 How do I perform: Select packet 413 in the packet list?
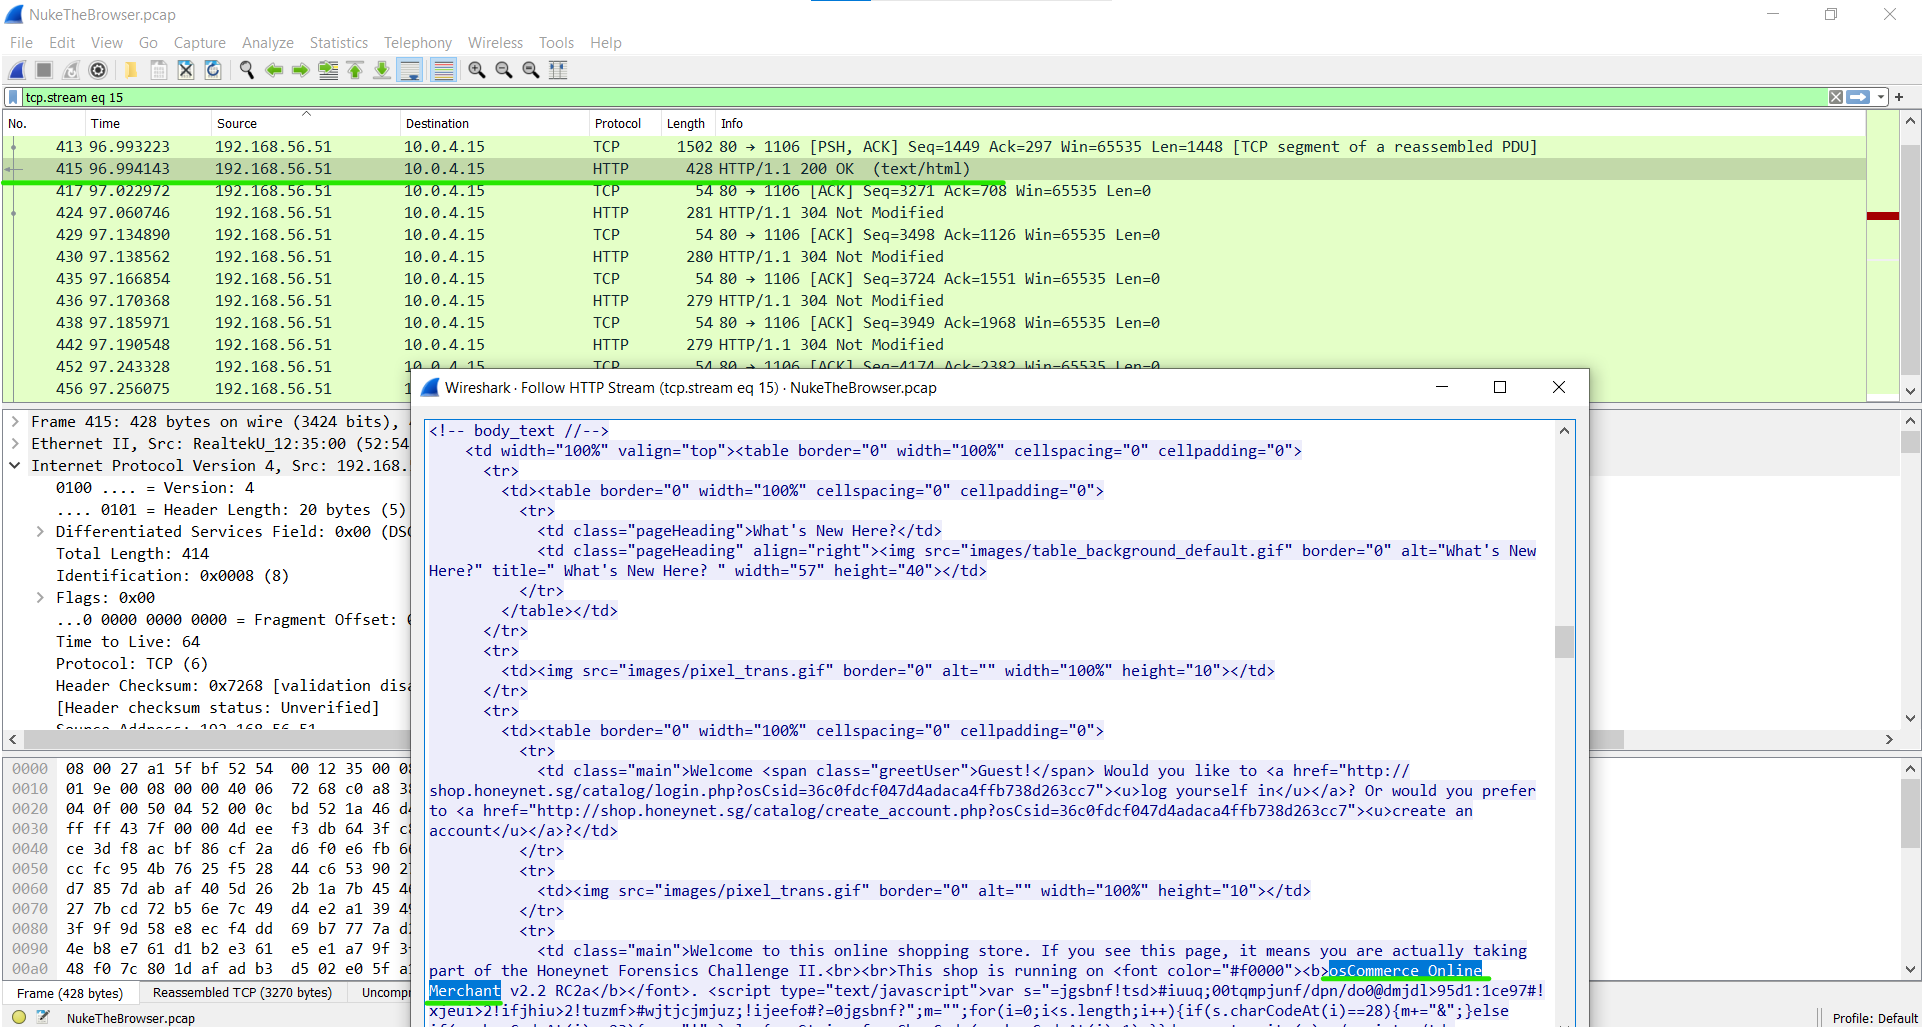(934, 147)
